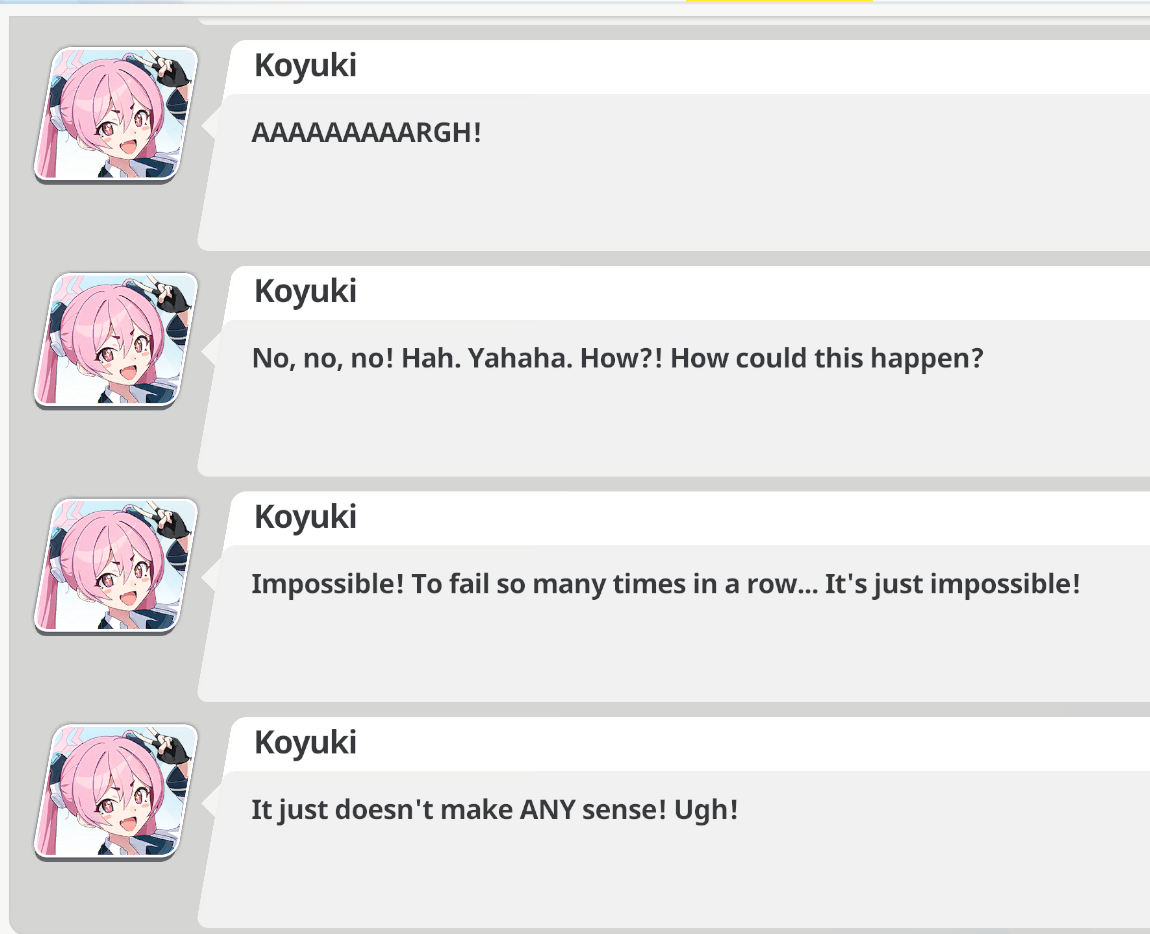Click the word 'Yahaha' in the second message
This screenshot has height=934, width=1150.
coord(520,359)
